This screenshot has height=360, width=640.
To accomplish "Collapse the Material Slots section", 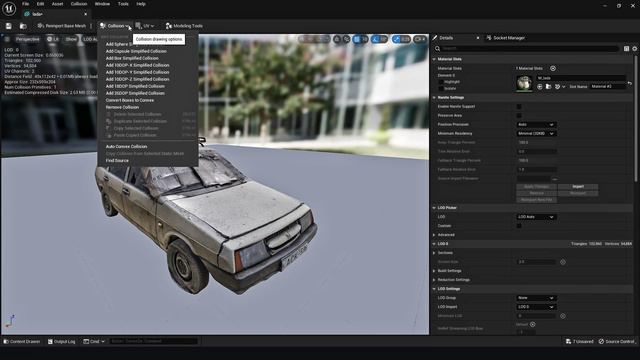I will pos(434,59).
